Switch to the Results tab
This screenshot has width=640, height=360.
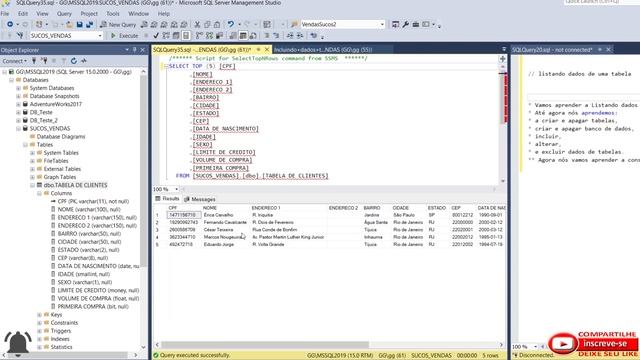click(167, 199)
